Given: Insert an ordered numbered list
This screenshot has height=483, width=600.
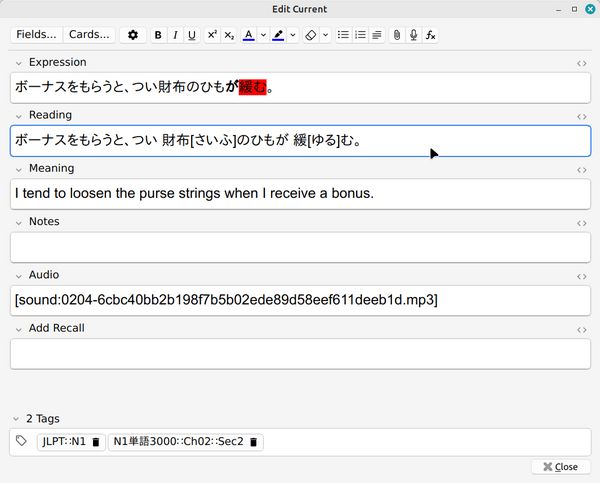Looking at the screenshot, I should (360, 35).
